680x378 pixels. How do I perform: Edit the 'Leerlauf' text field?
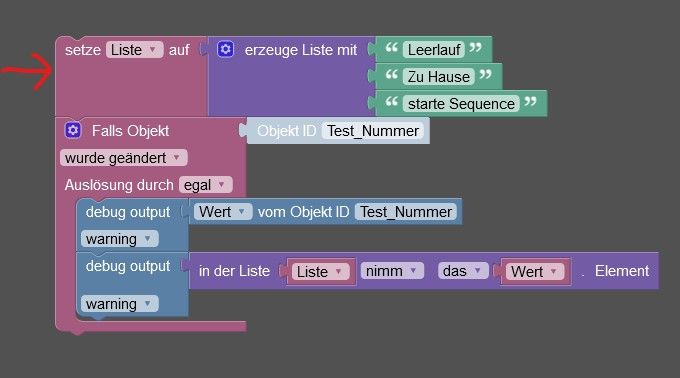(x=434, y=50)
